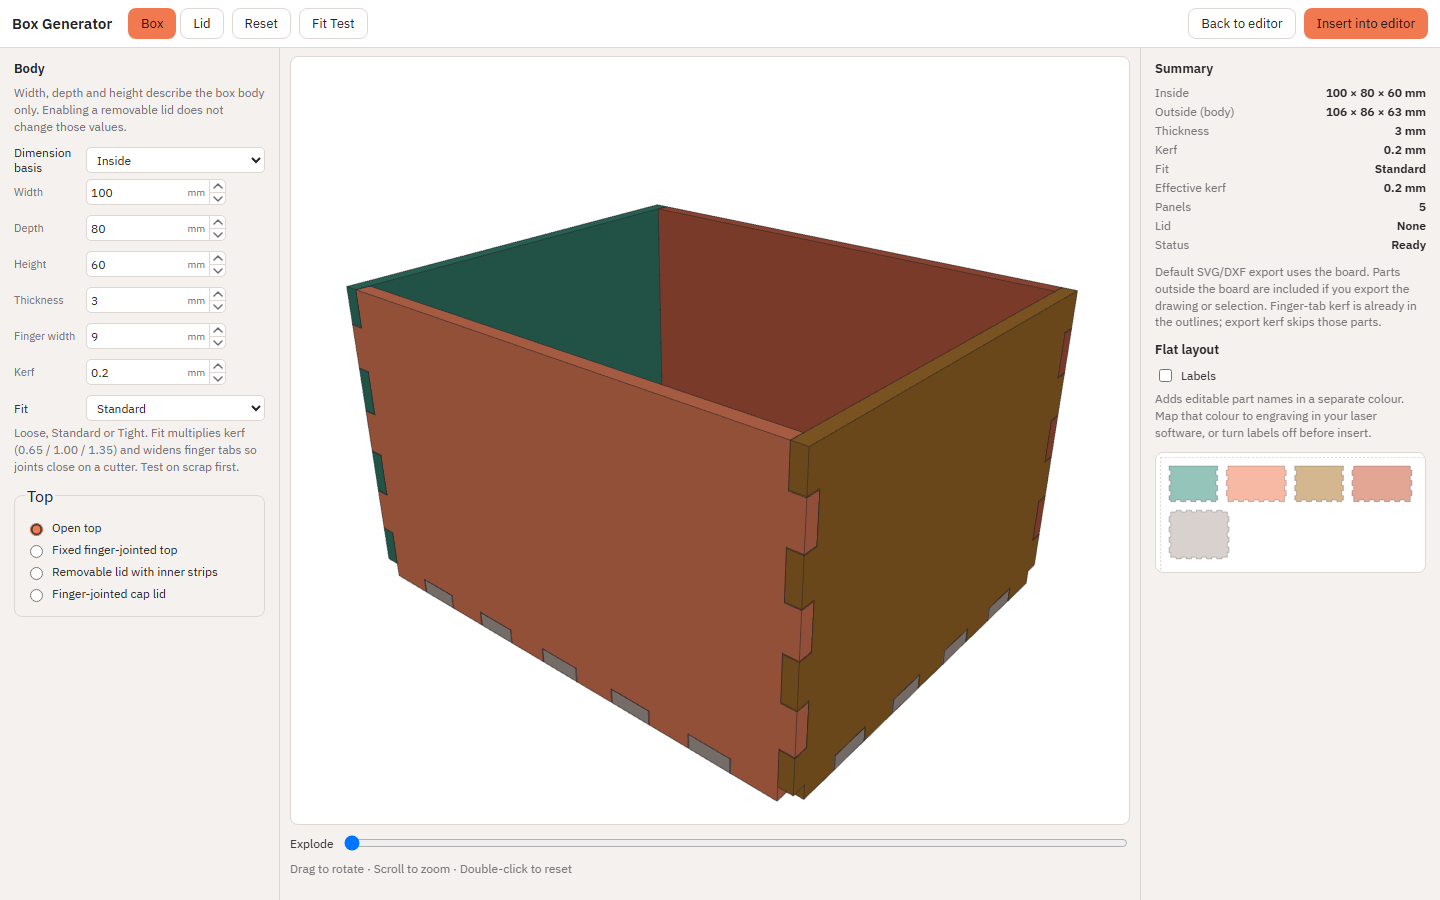Select the light pink panel in the flat layout
The width and height of the screenshot is (1440, 900).
(1256, 484)
